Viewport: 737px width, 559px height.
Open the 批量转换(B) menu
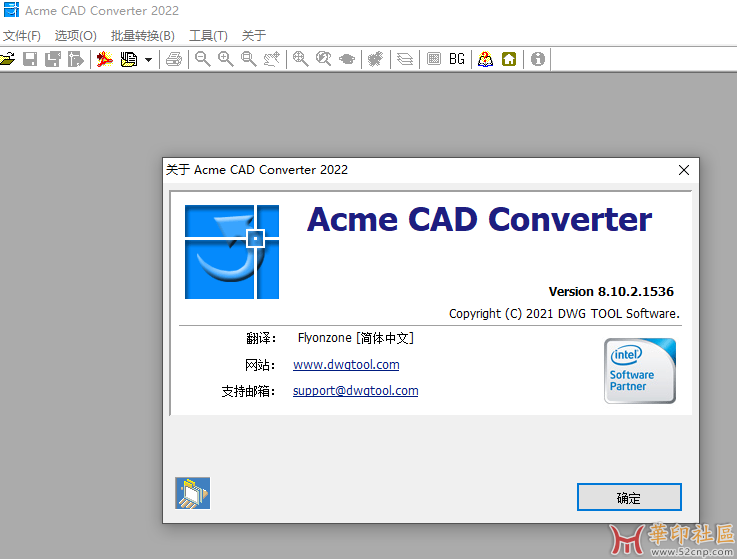[142, 36]
